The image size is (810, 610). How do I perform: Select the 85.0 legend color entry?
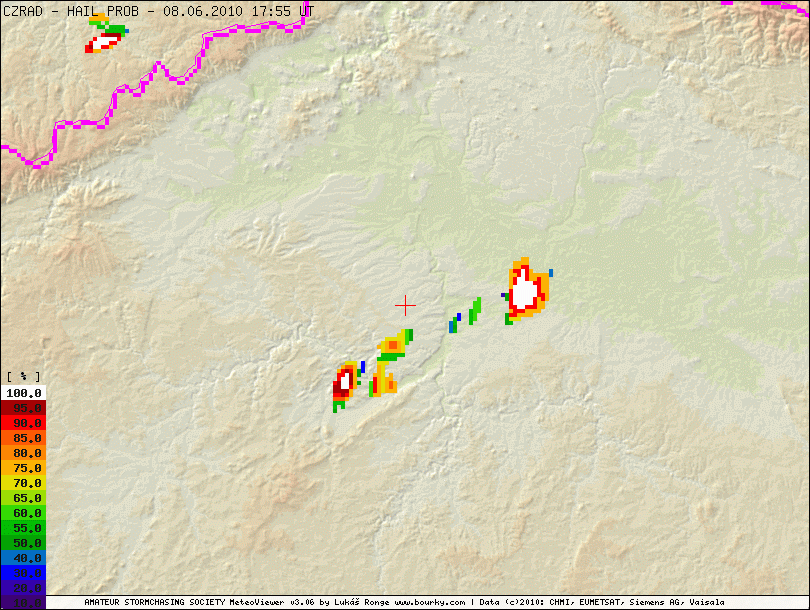point(23,438)
